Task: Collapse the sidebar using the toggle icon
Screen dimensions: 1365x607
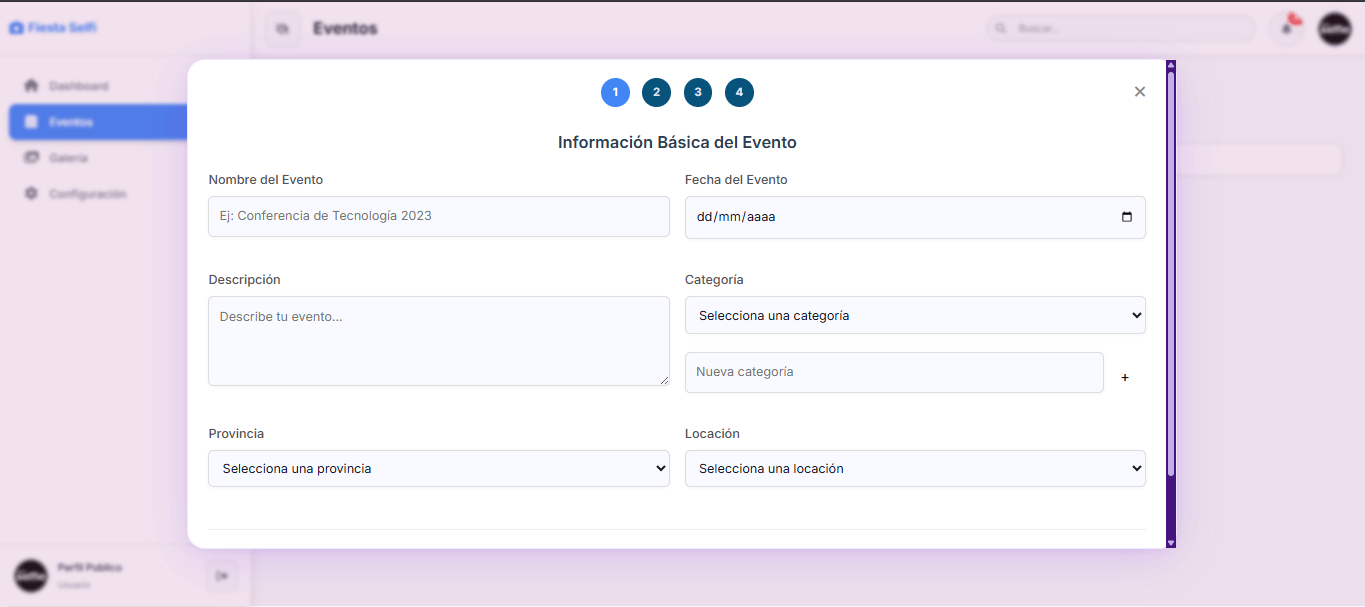Action: coord(283,28)
